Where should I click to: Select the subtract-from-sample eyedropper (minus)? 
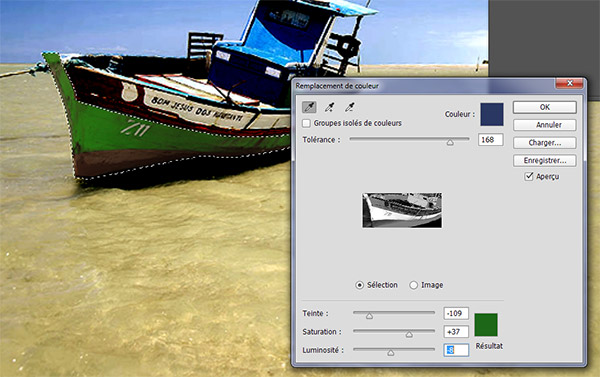coord(349,107)
